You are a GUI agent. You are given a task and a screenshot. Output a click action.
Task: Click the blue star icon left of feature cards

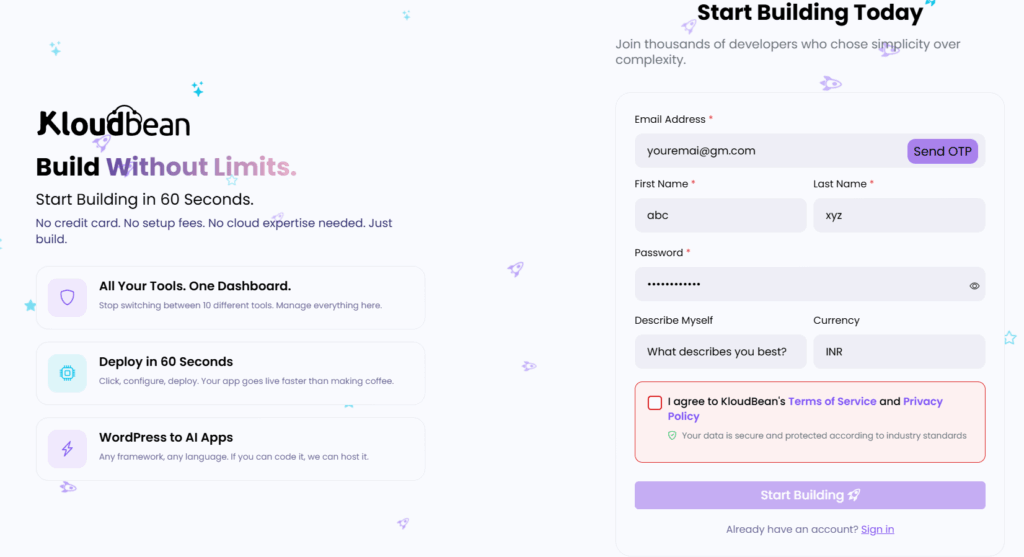[30, 305]
